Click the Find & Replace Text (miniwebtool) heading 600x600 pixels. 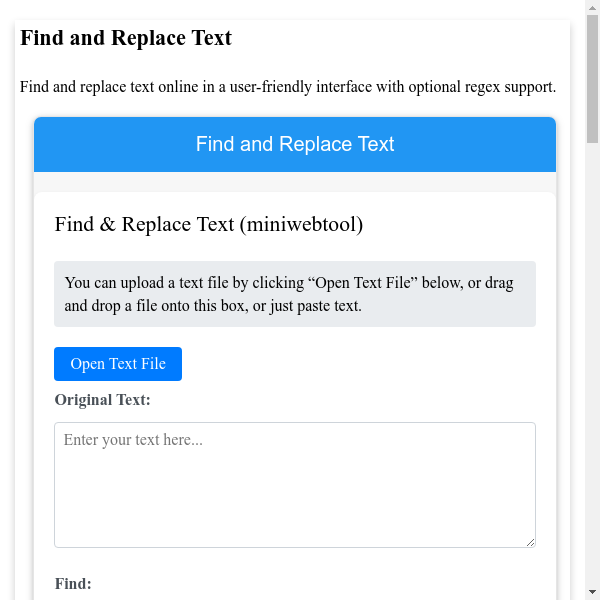[209, 224]
